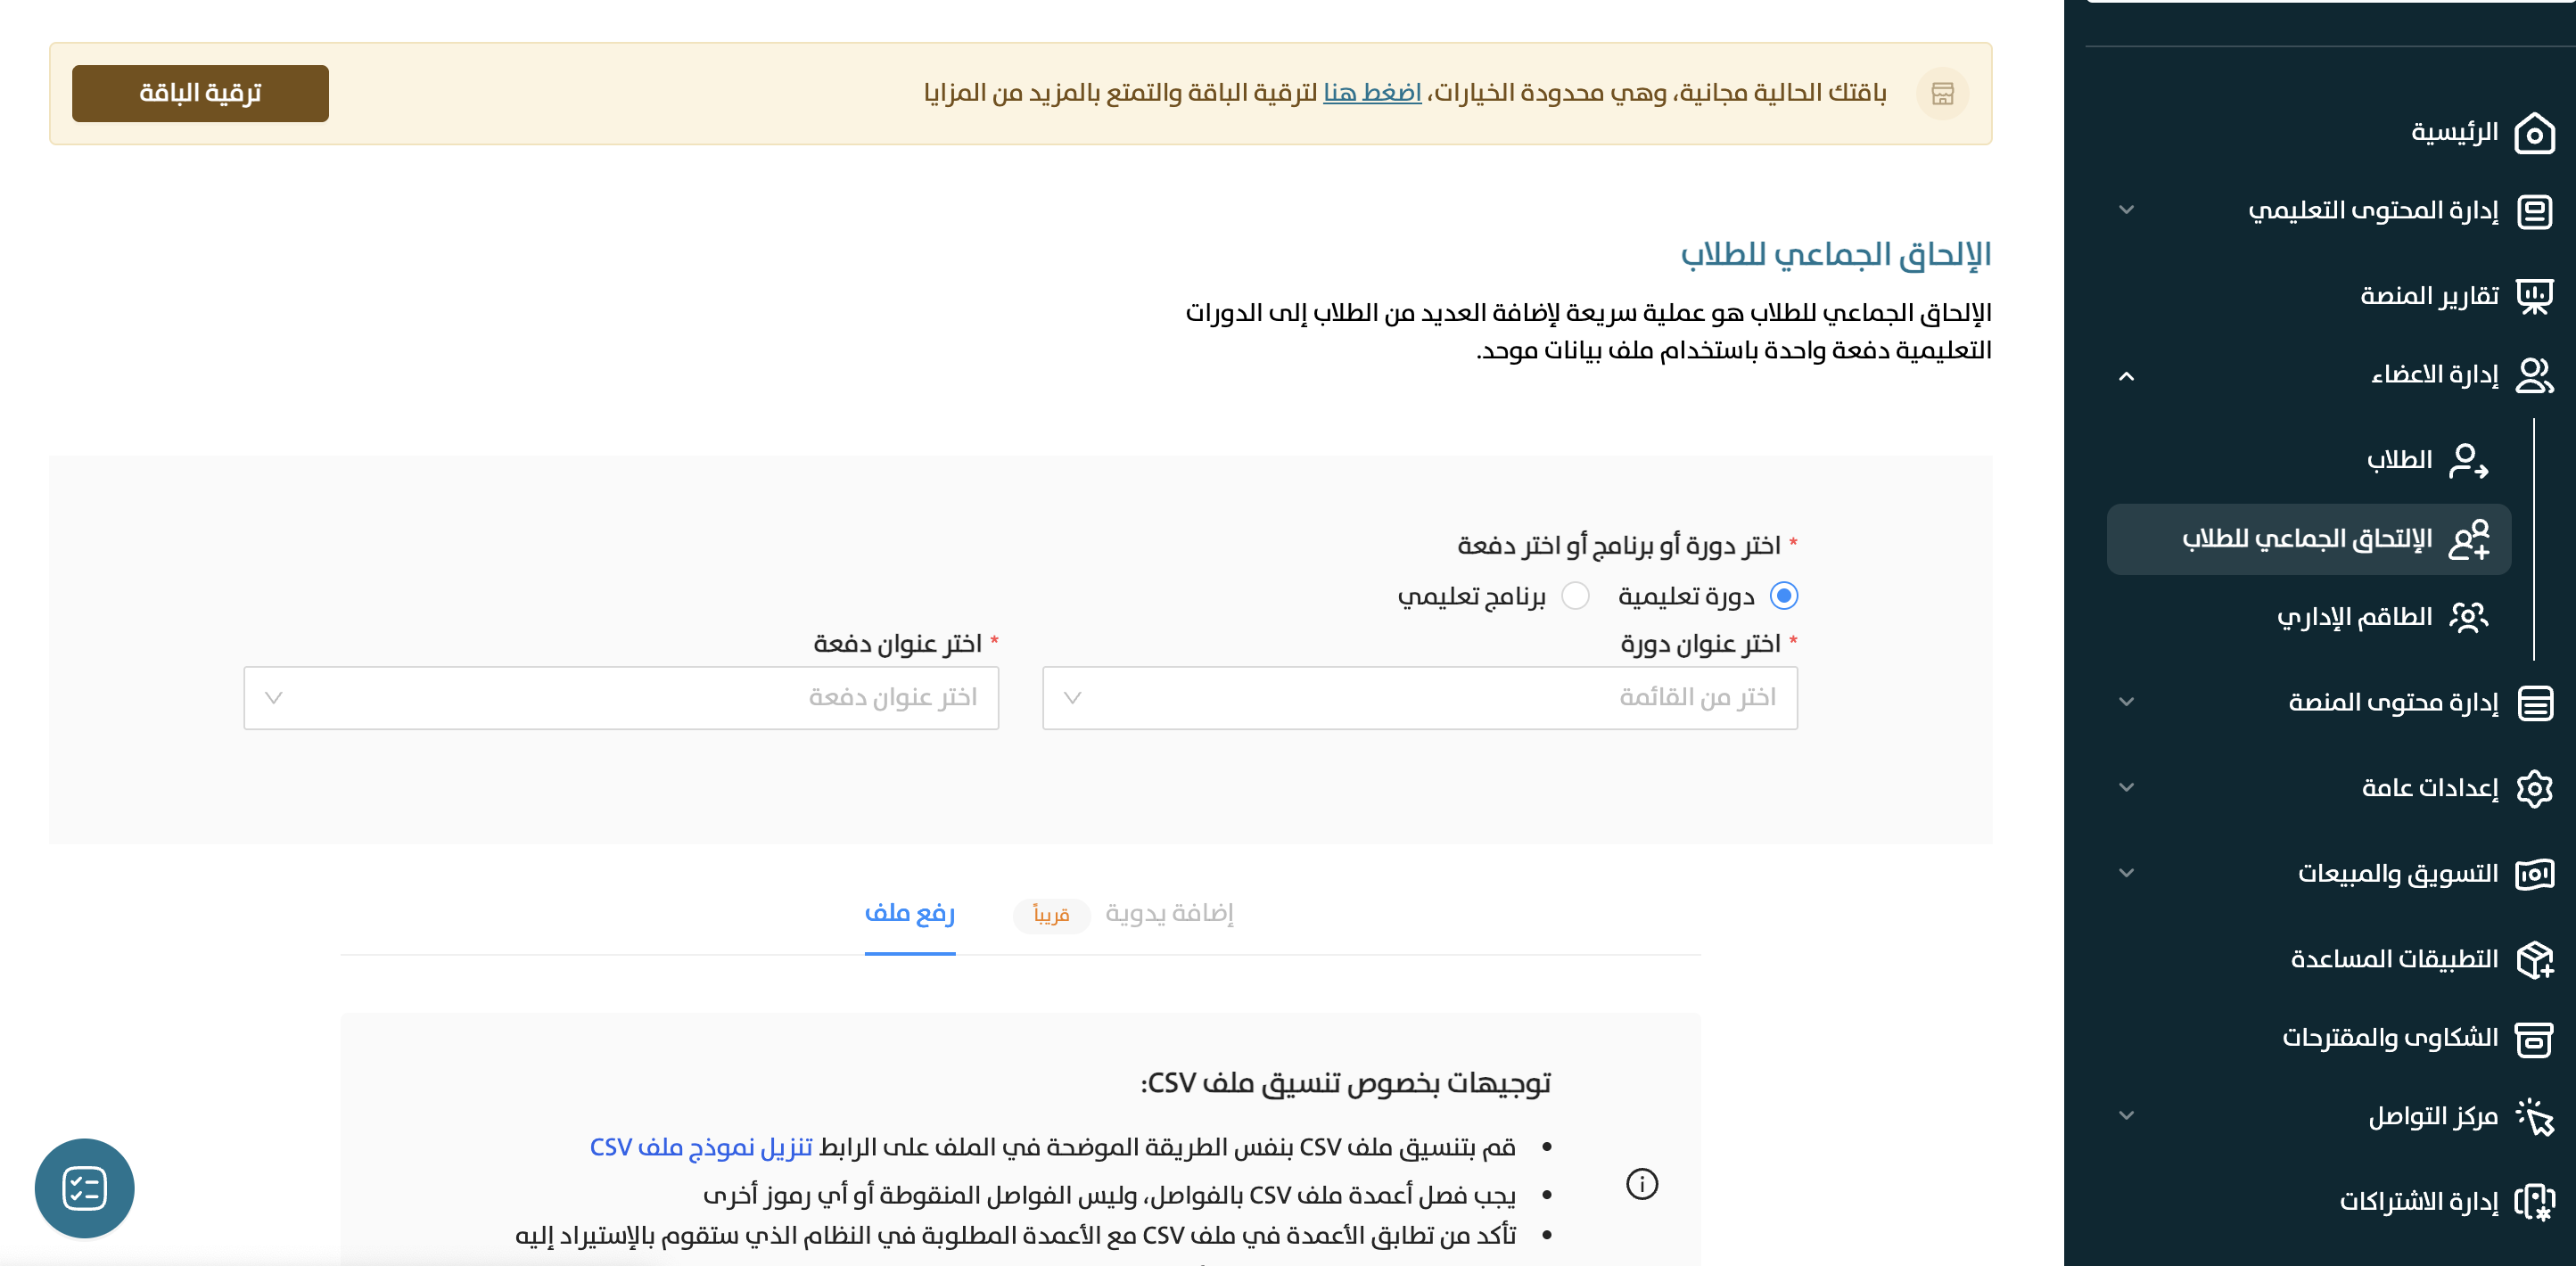Open الإلتحاق الجماعي للطلاب sidebar item
Viewport: 2576px width, 1266px height.
click(x=2307, y=539)
